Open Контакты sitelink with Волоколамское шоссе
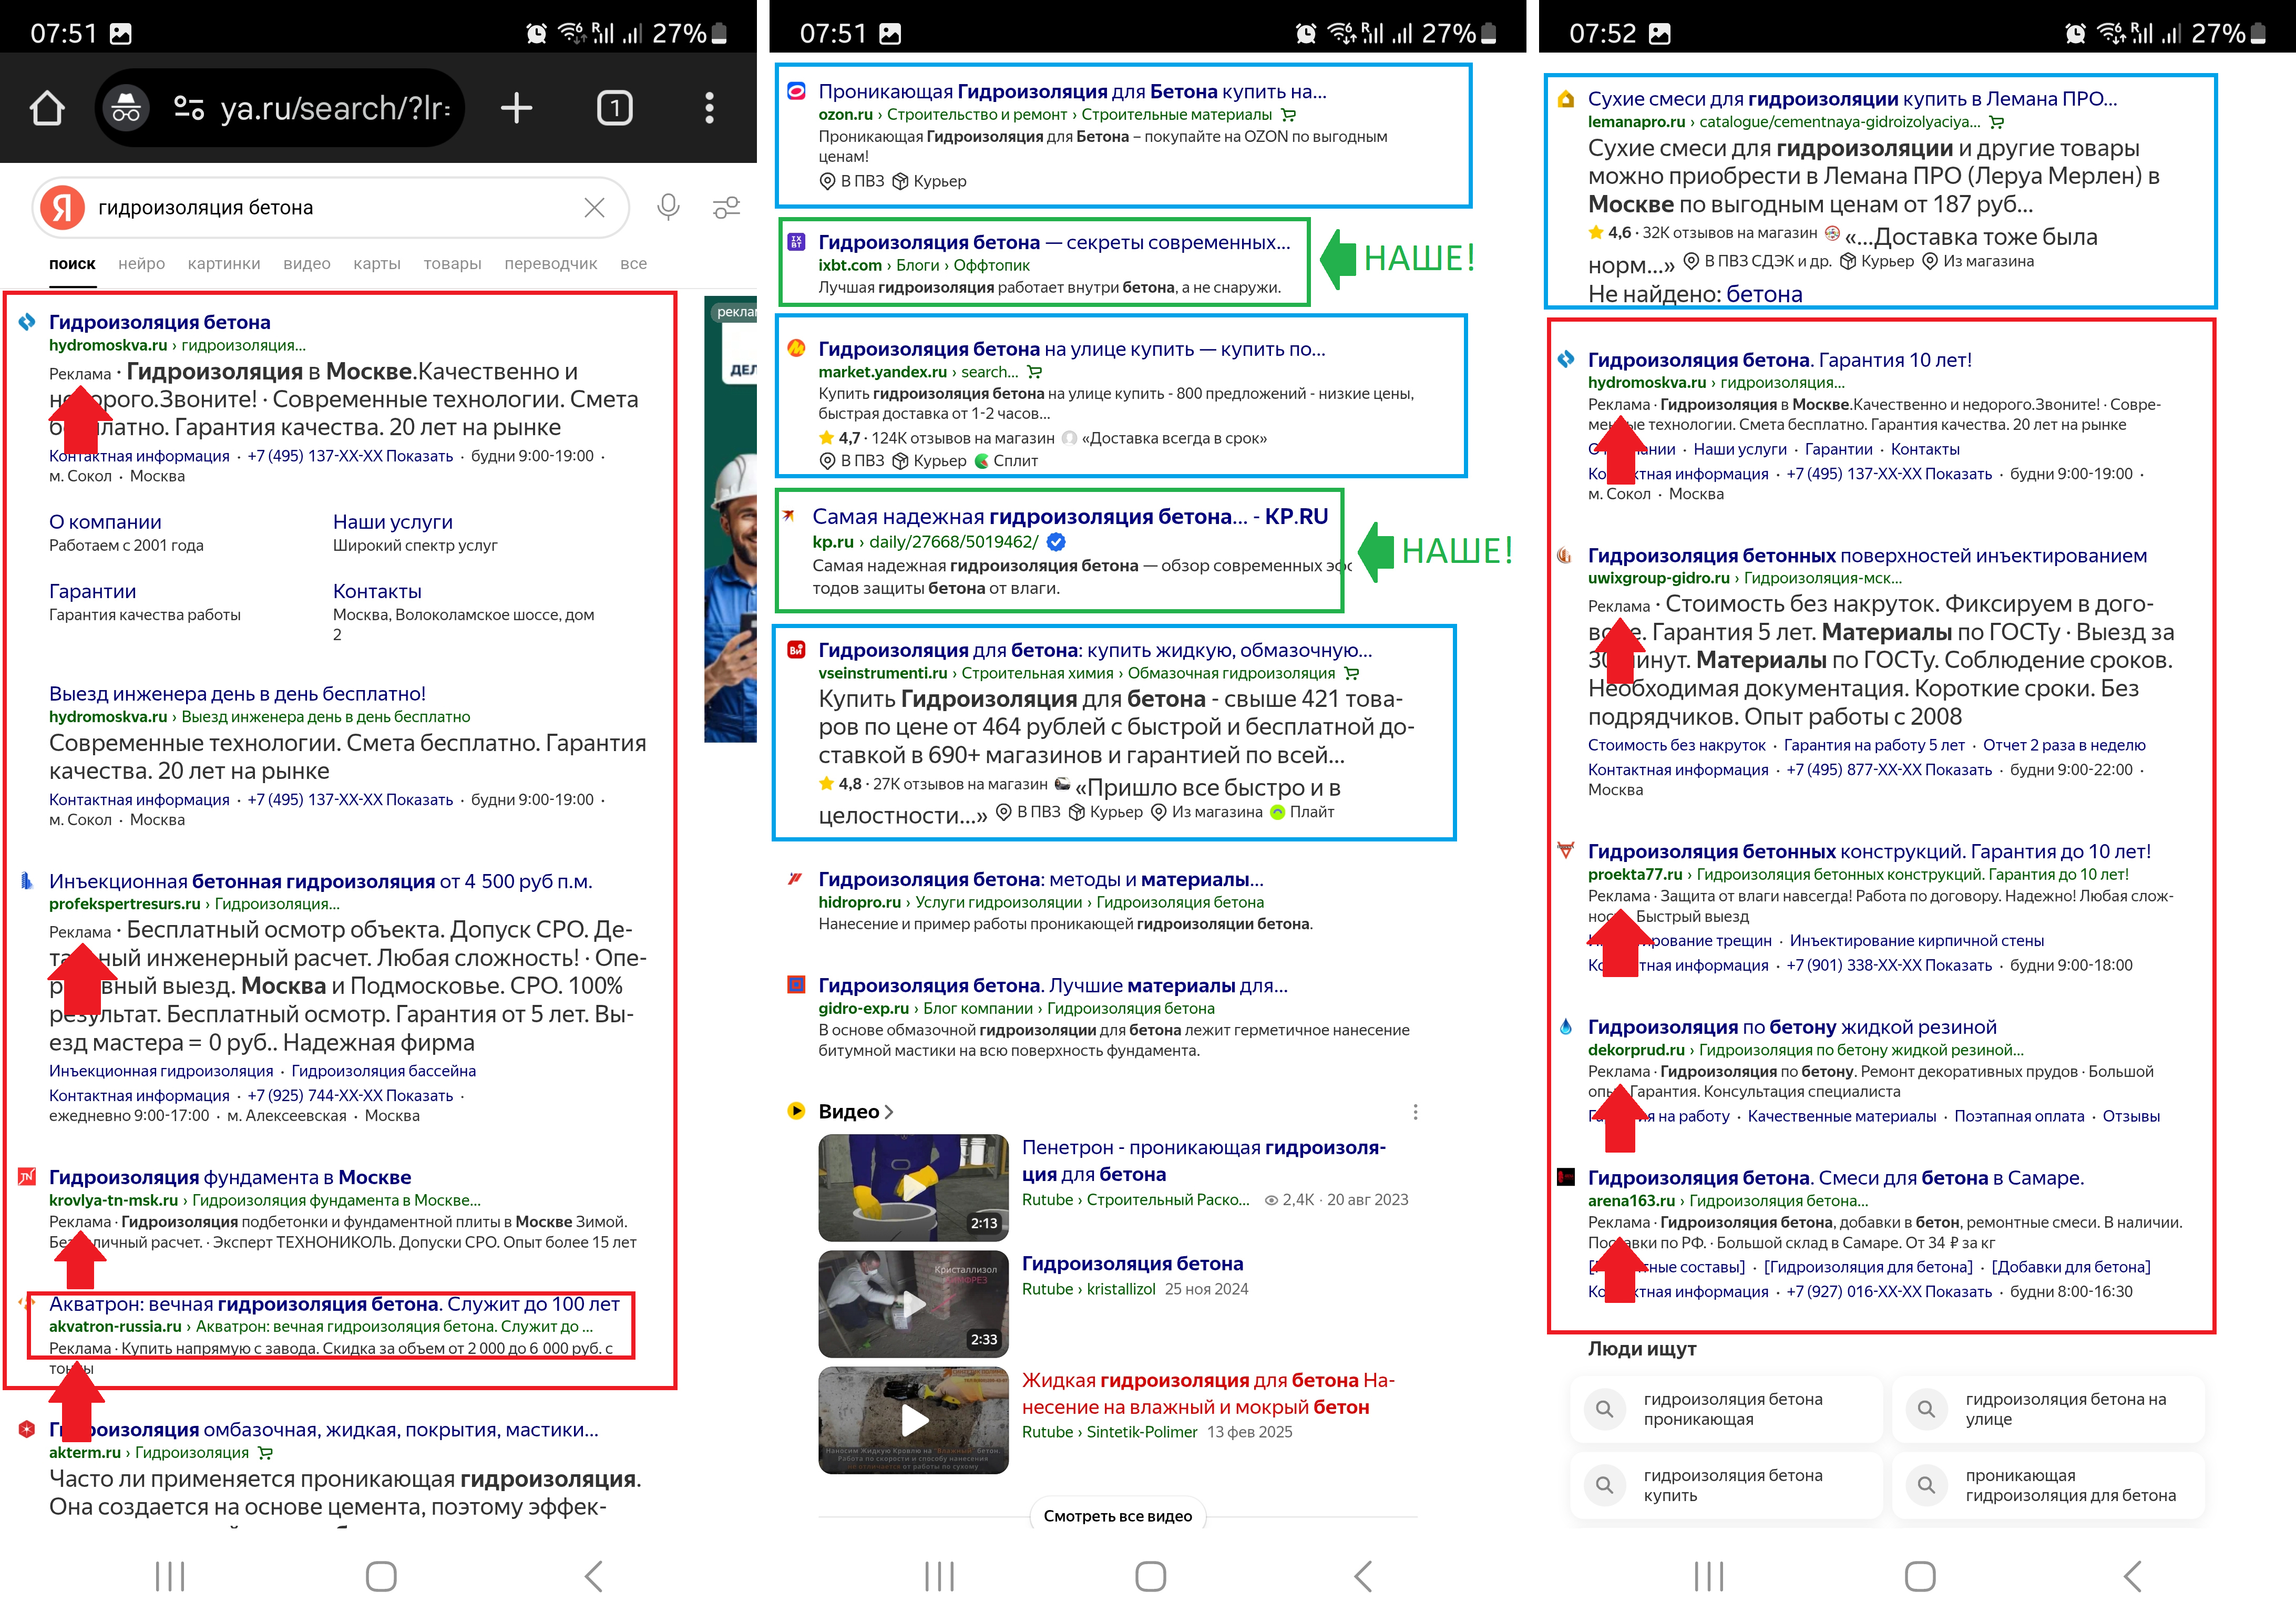Screen dimensions: 2296x1623 pyautogui.click(x=377, y=591)
